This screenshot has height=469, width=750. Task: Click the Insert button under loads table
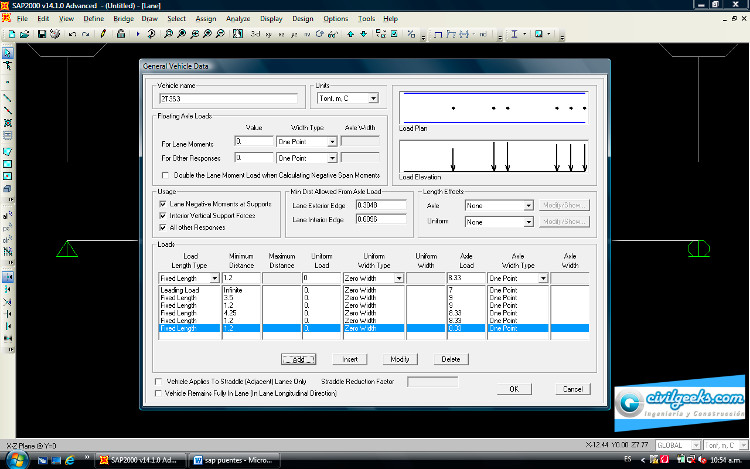pyautogui.click(x=349, y=358)
